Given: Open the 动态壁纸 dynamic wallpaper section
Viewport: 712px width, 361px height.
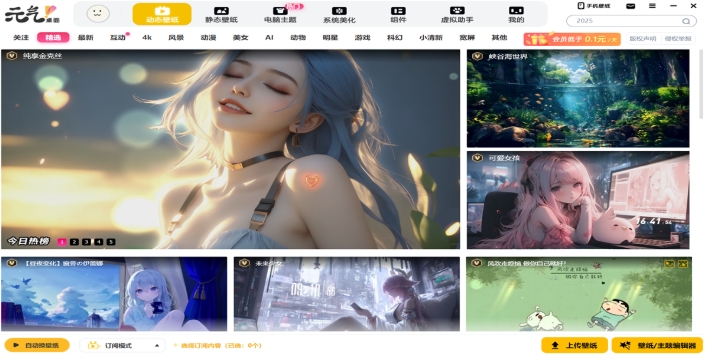Looking at the screenshot, I should pyautogui.click(x=162, y=14).
